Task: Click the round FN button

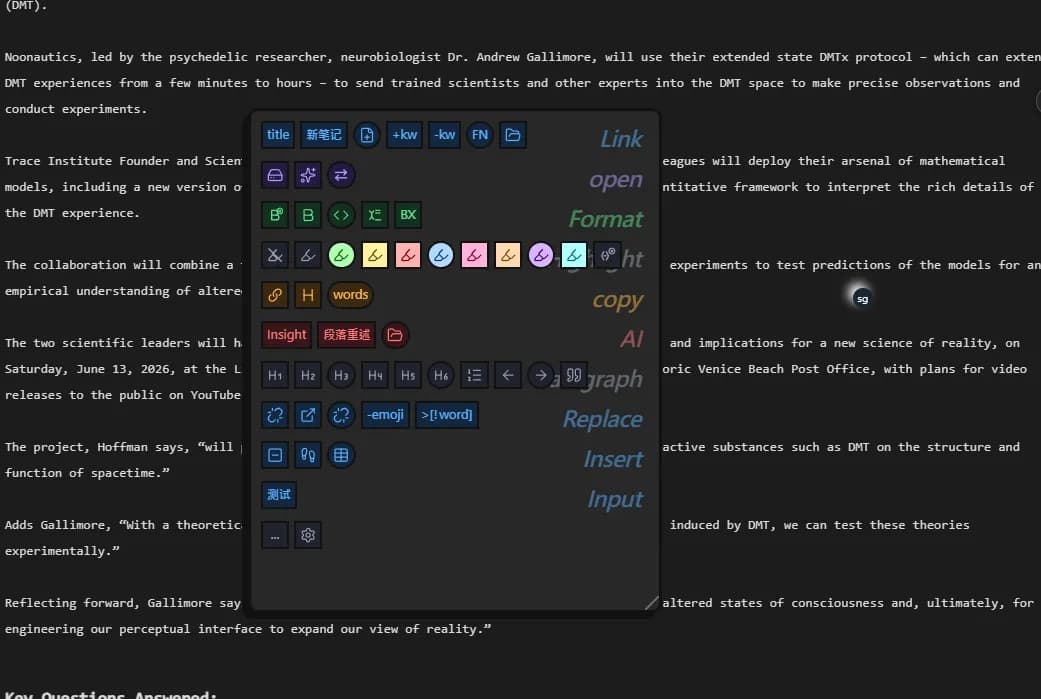Action: coord(479,135)
